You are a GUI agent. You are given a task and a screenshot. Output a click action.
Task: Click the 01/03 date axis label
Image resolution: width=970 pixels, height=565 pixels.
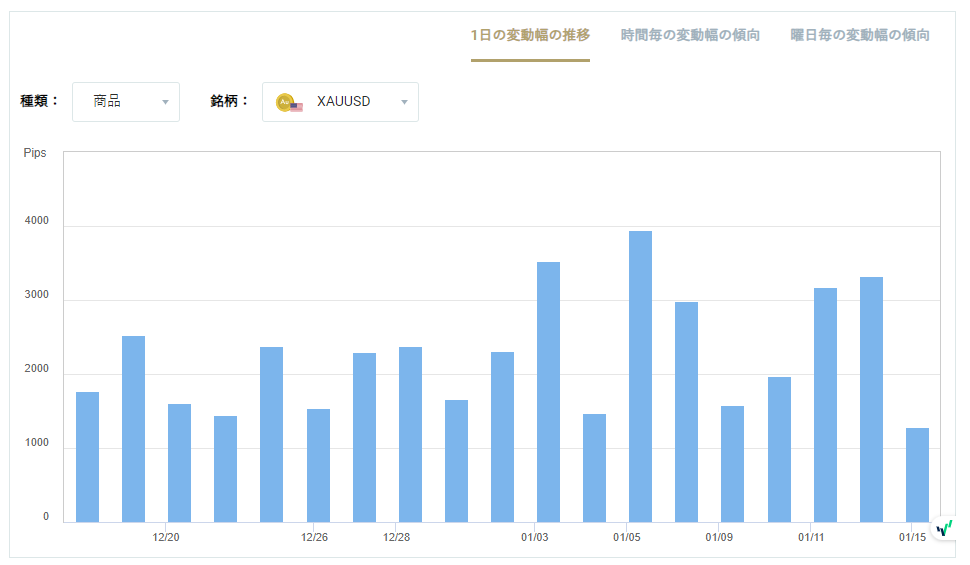click(534, 537)
